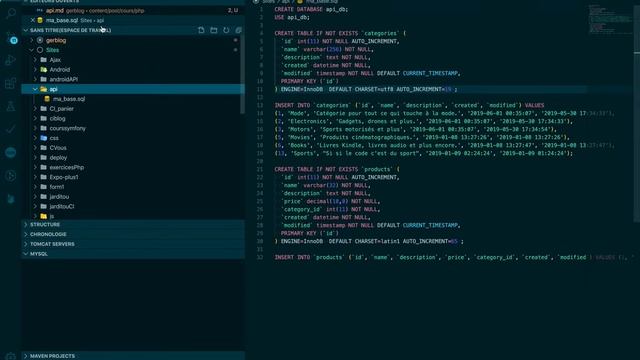Click the CHARSET=latin1 engine line
The width and height of the screenshot is (640, 360).
(x=369, y=241)
